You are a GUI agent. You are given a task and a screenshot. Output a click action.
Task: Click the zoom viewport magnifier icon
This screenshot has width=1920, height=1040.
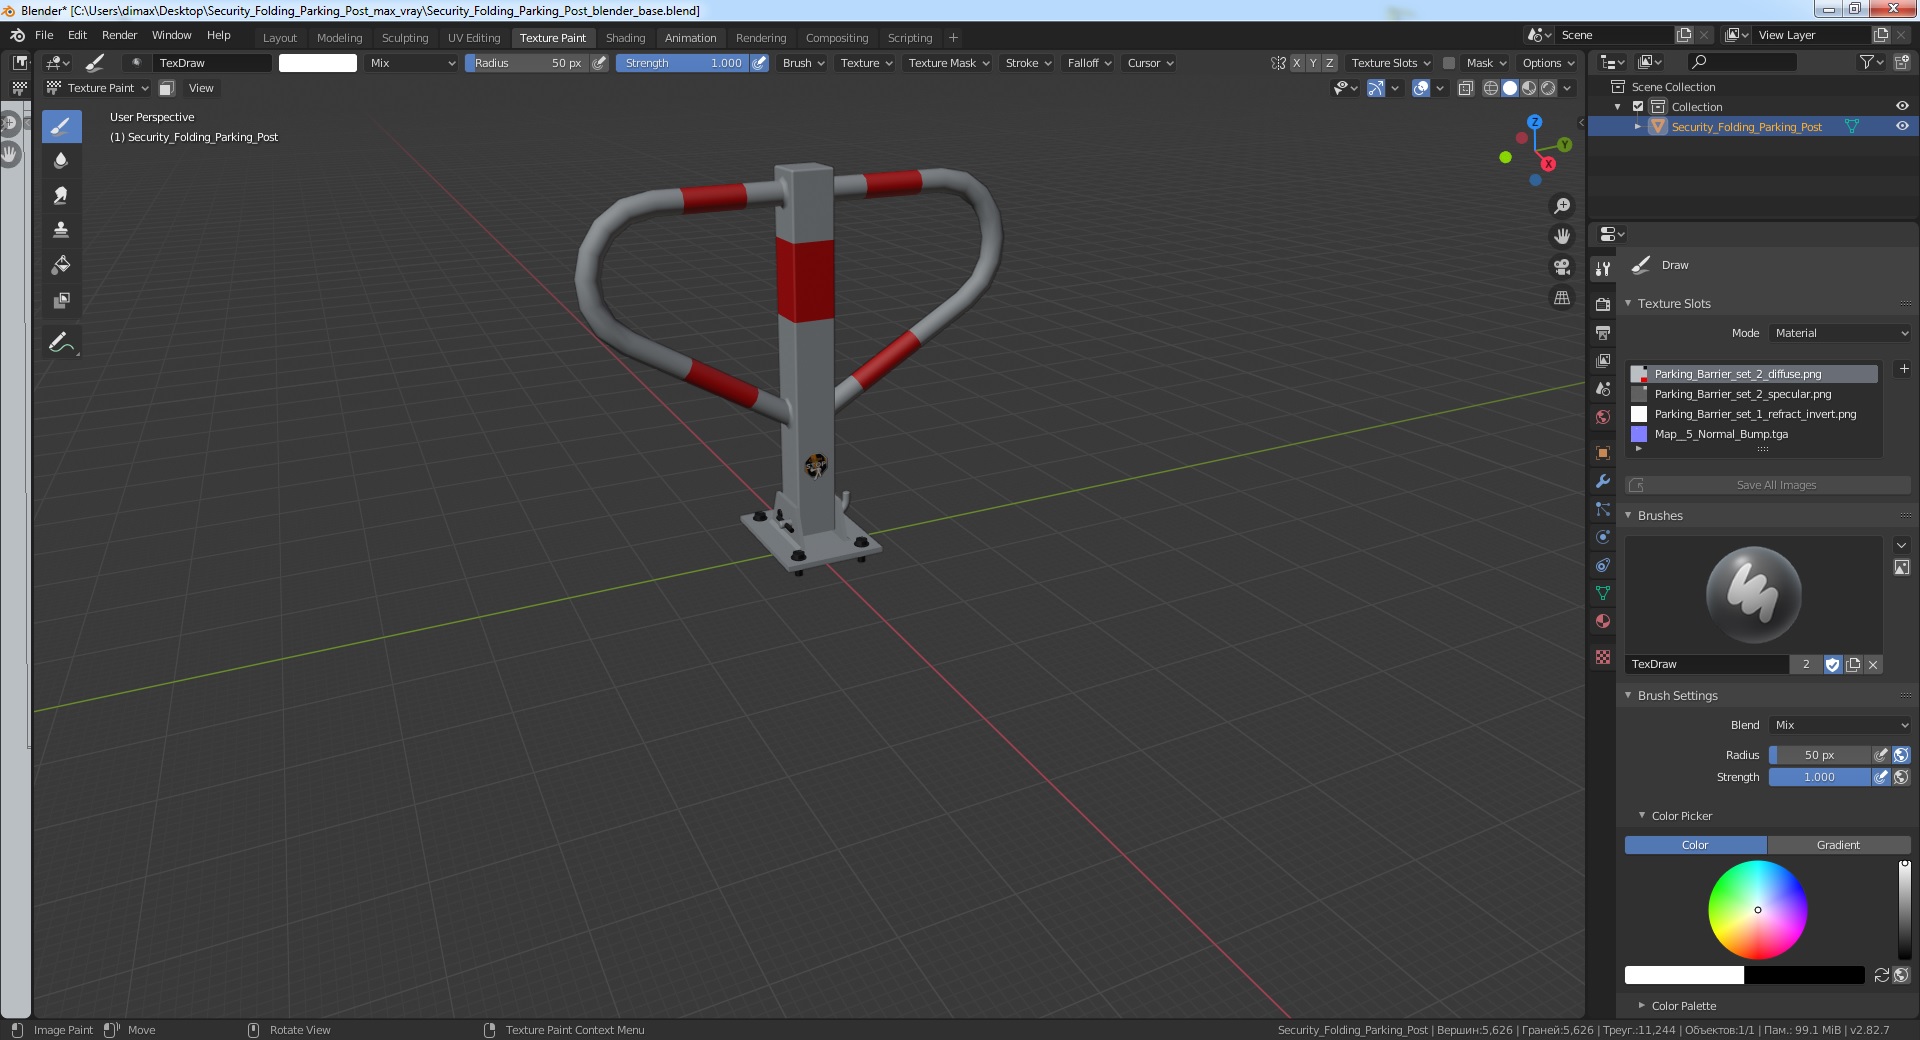(x=1561, y=206)
